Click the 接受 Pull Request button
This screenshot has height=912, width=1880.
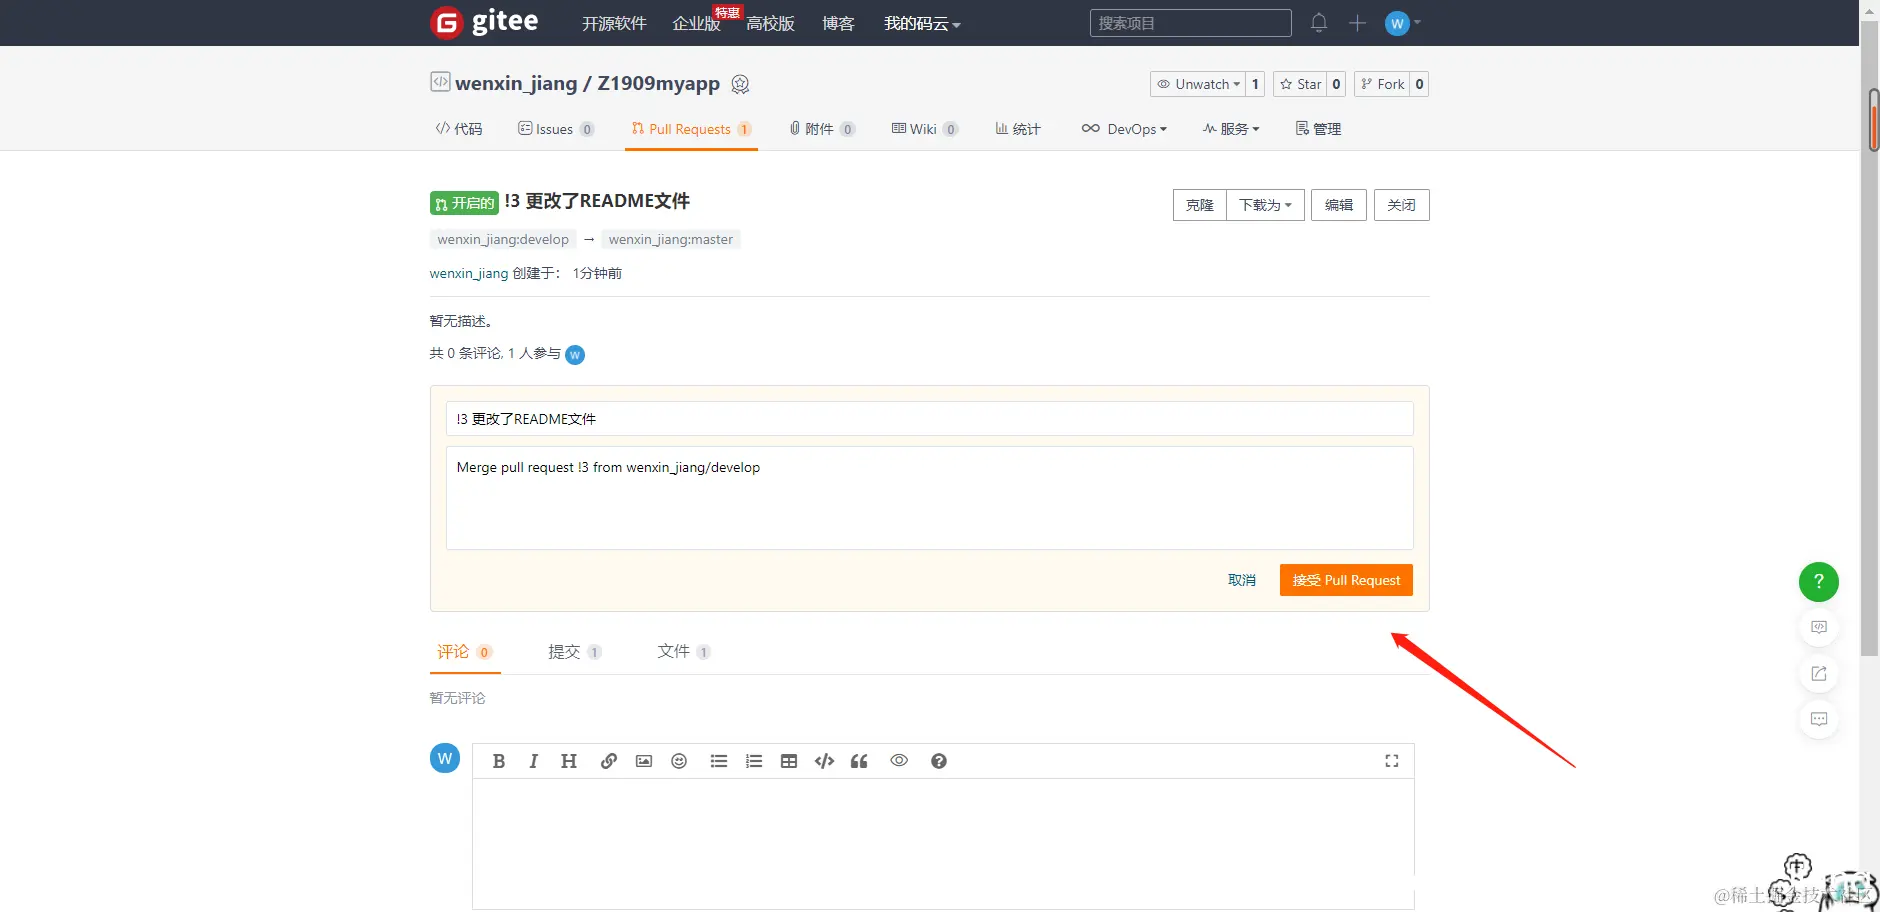(x=1346, y=580)
